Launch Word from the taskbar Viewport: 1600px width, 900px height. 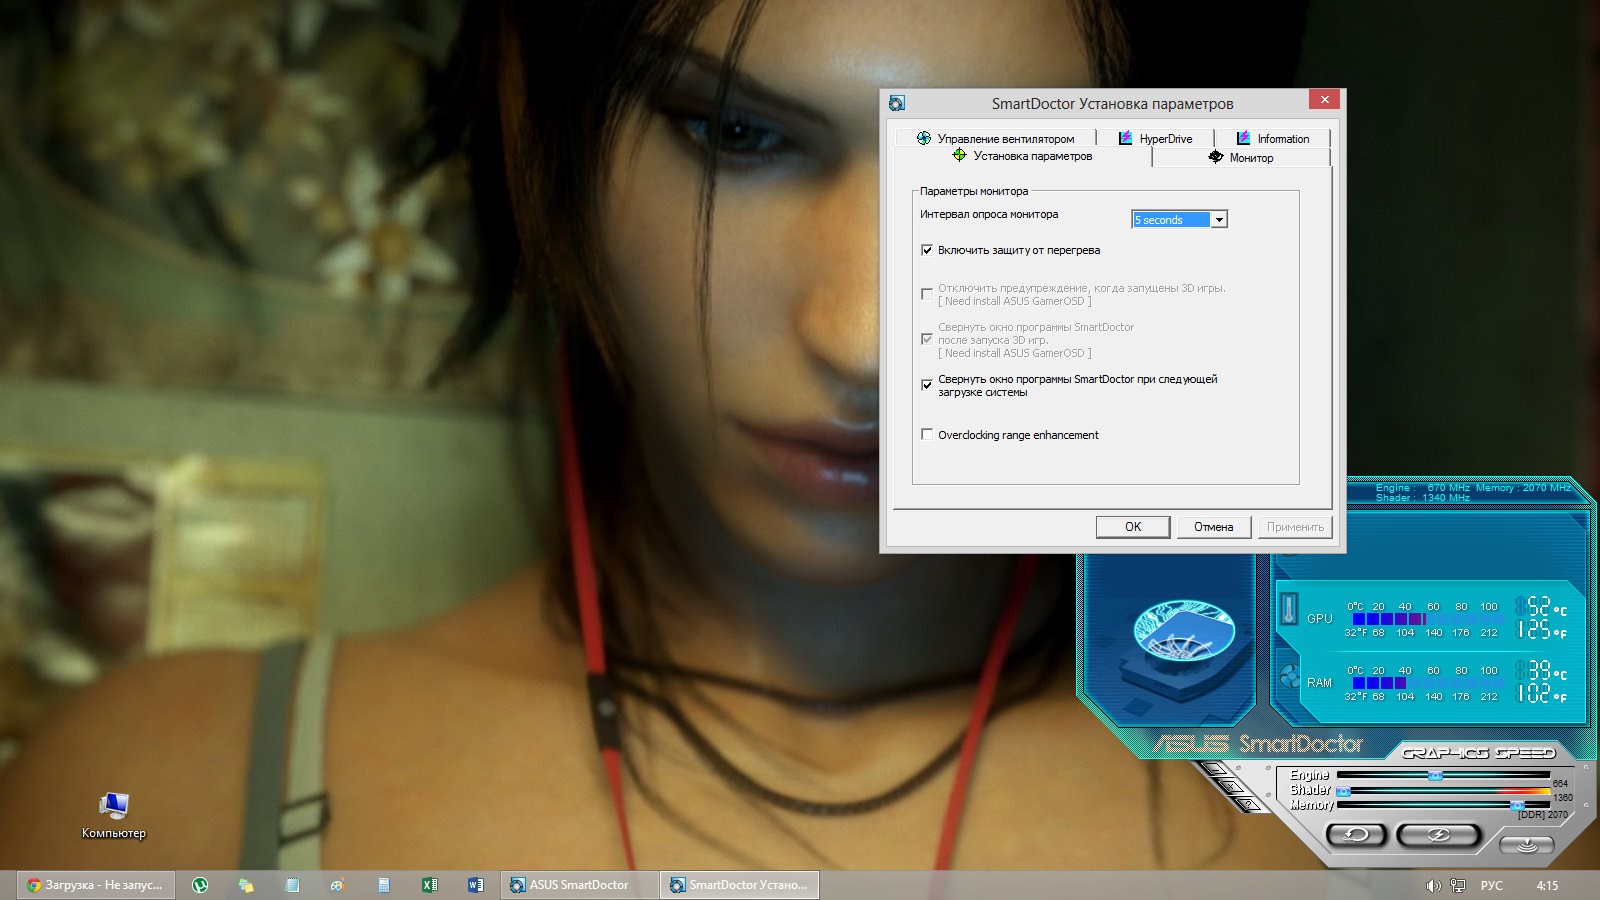click(x=476, y=885)
